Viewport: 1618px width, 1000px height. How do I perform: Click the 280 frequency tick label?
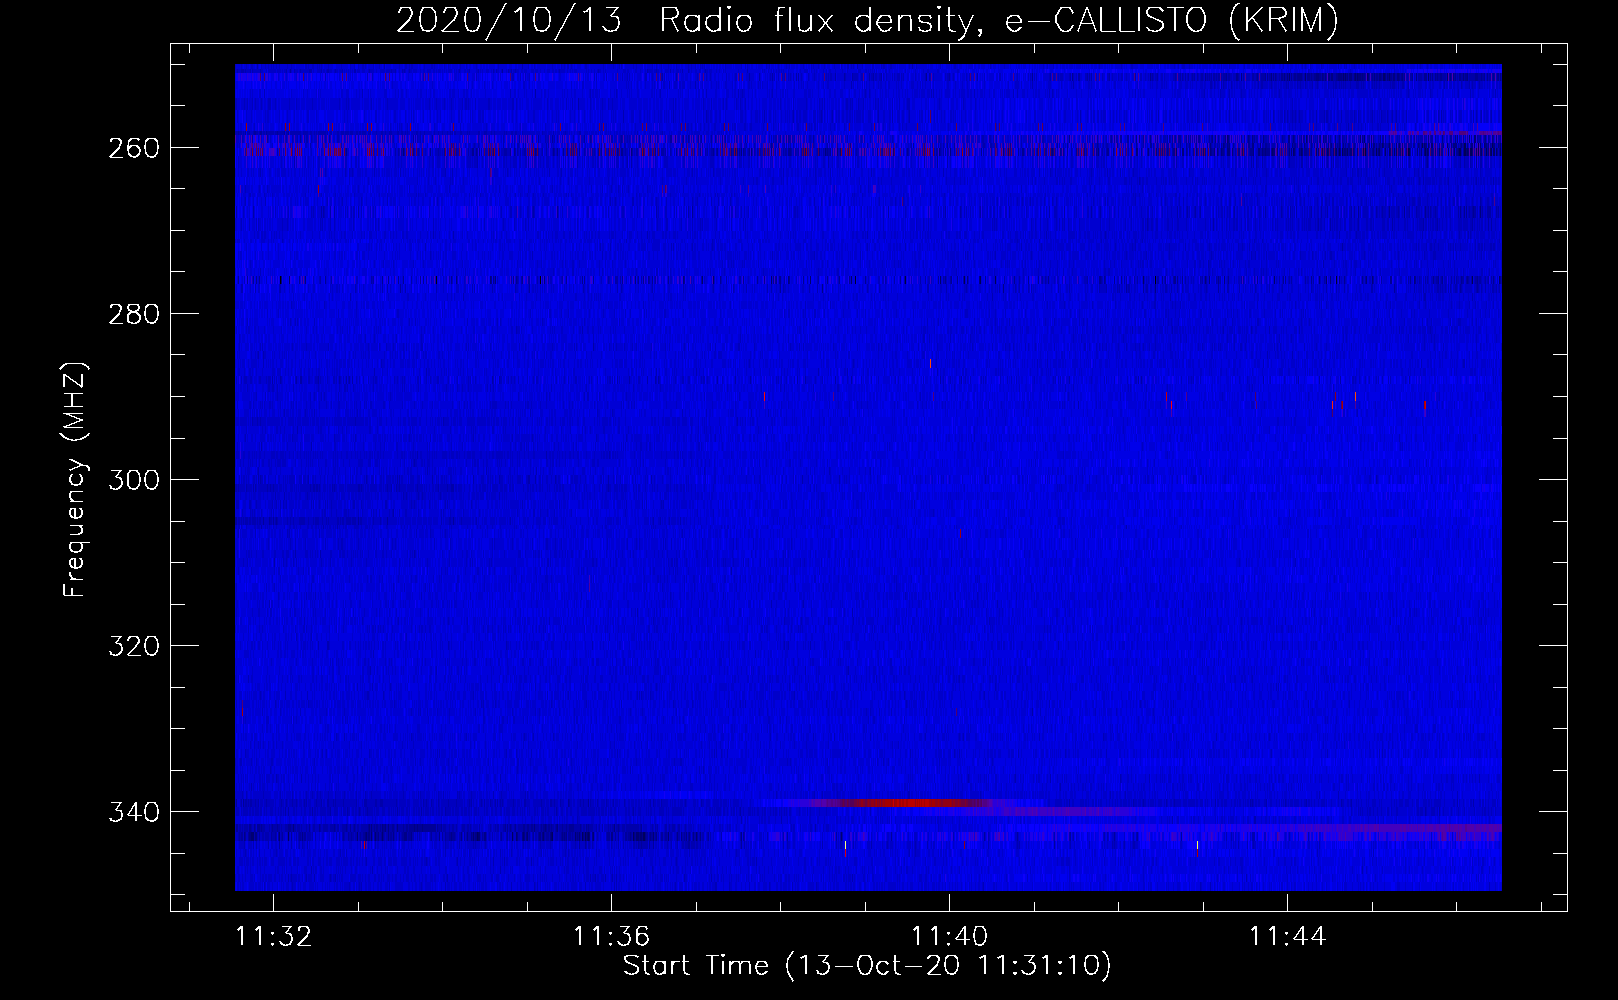click(x=133, y=314)
